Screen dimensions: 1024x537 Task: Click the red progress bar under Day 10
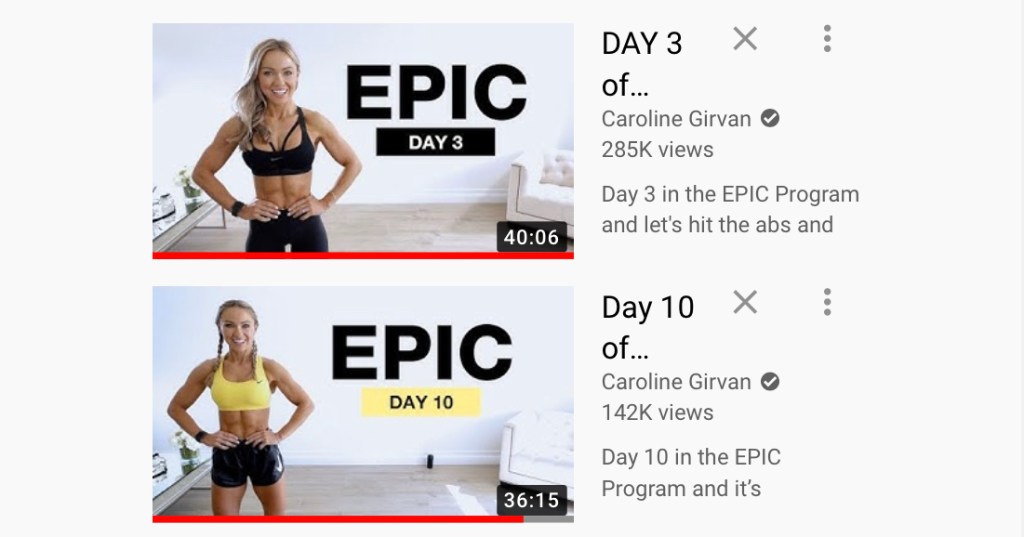click(338, 519)
